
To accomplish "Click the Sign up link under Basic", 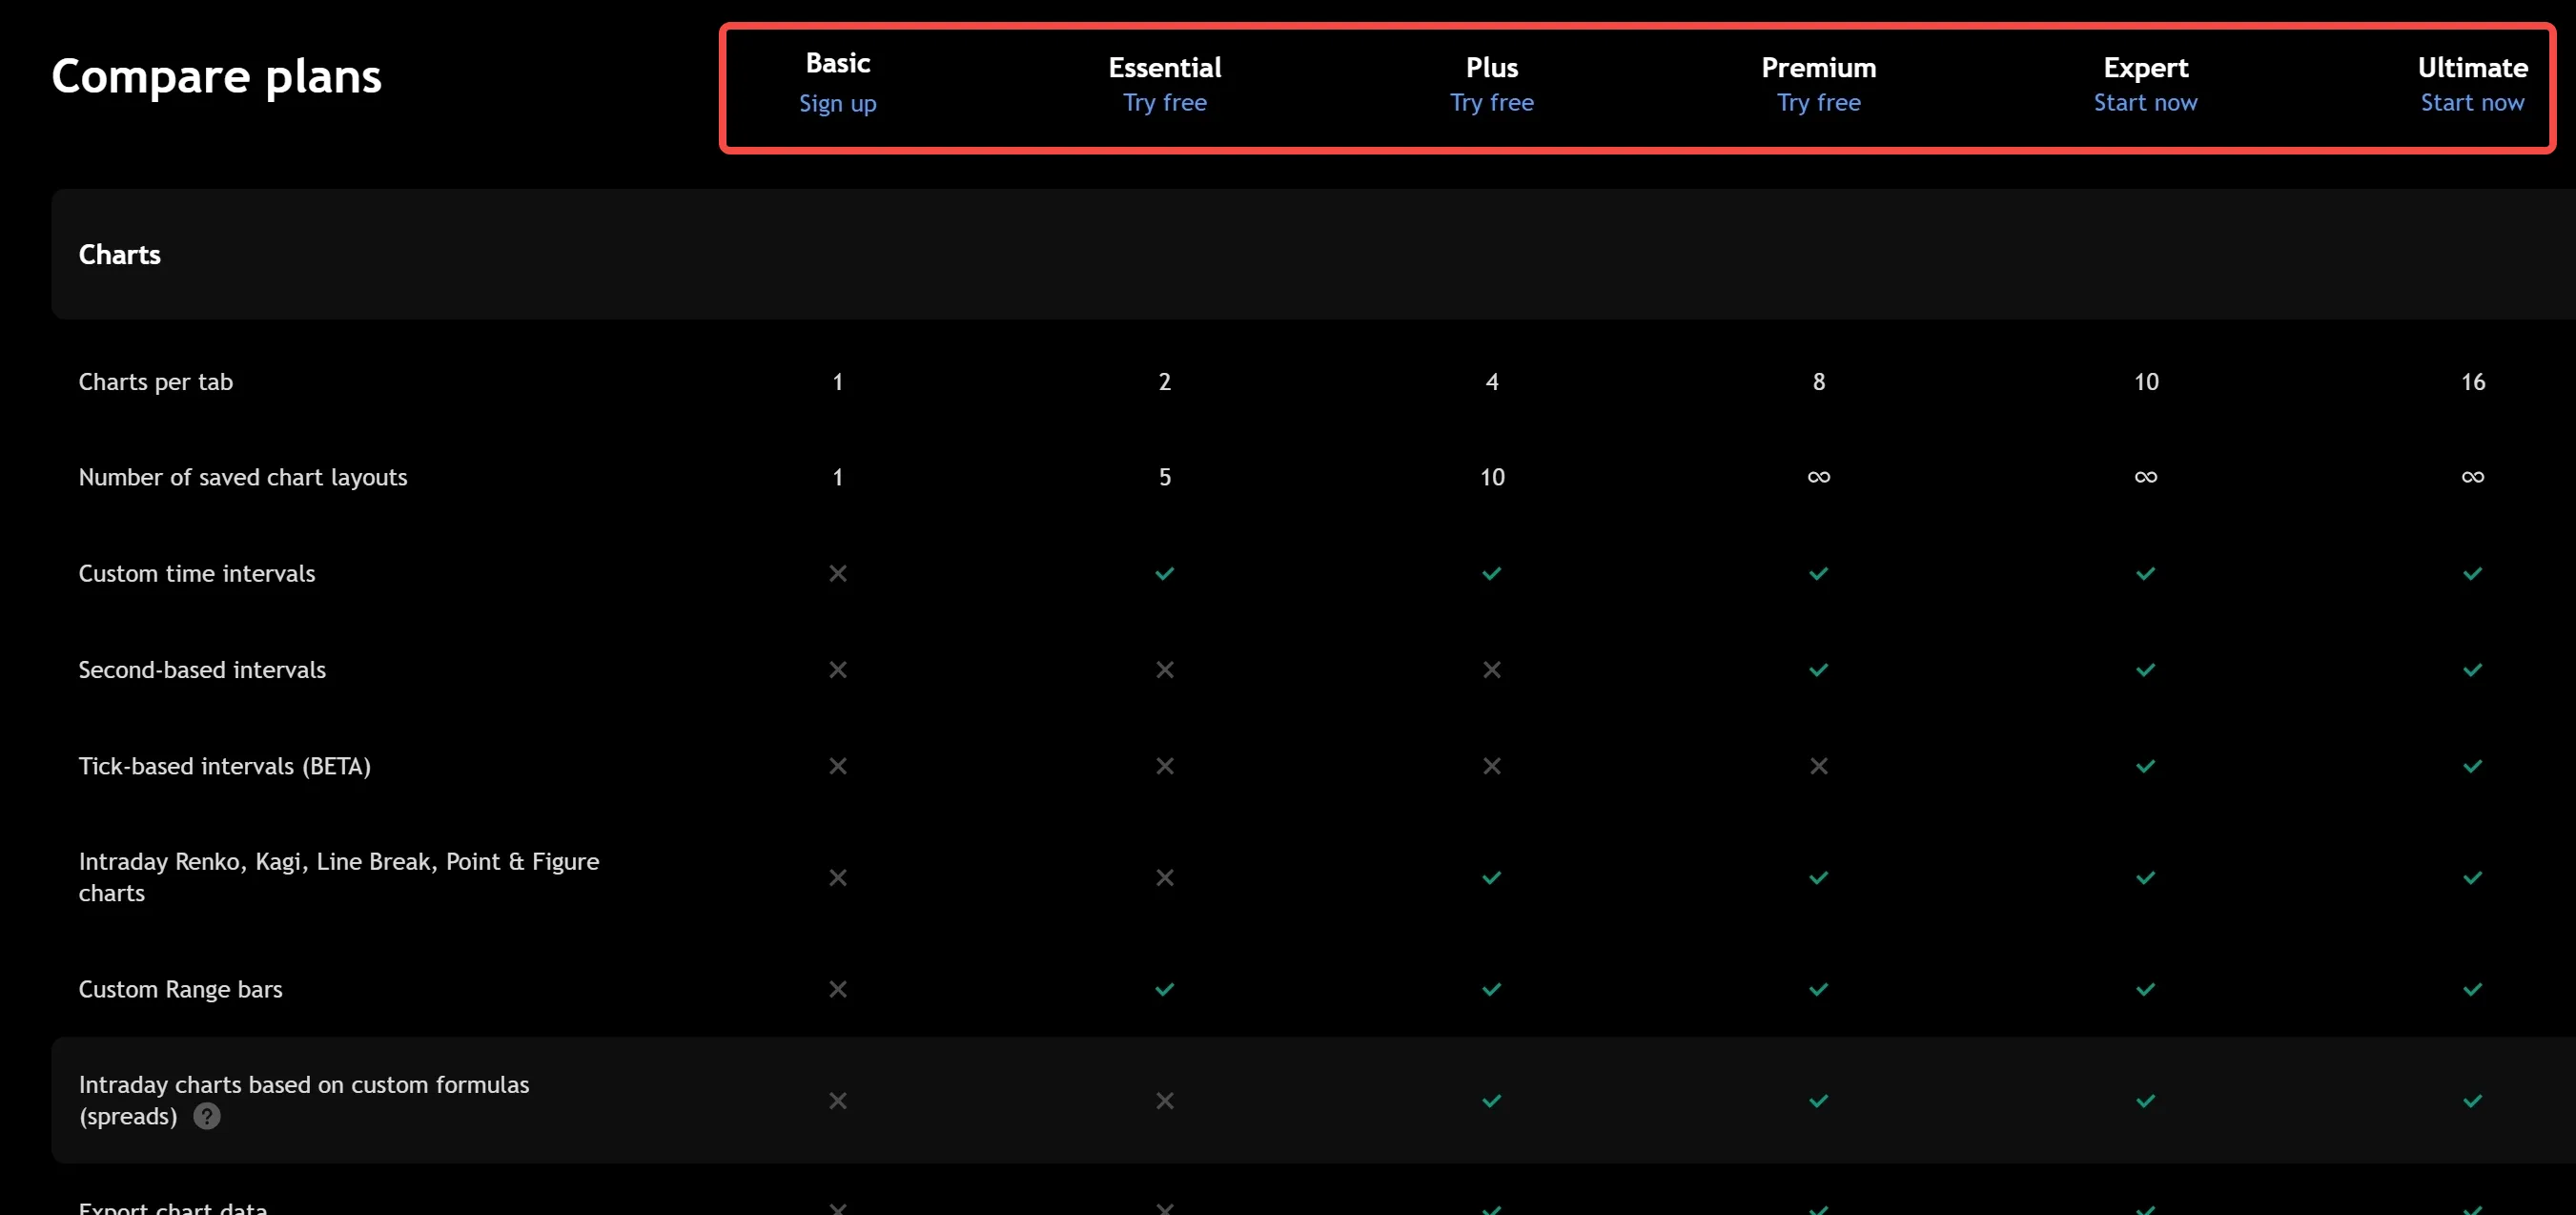I will point(837,104).
